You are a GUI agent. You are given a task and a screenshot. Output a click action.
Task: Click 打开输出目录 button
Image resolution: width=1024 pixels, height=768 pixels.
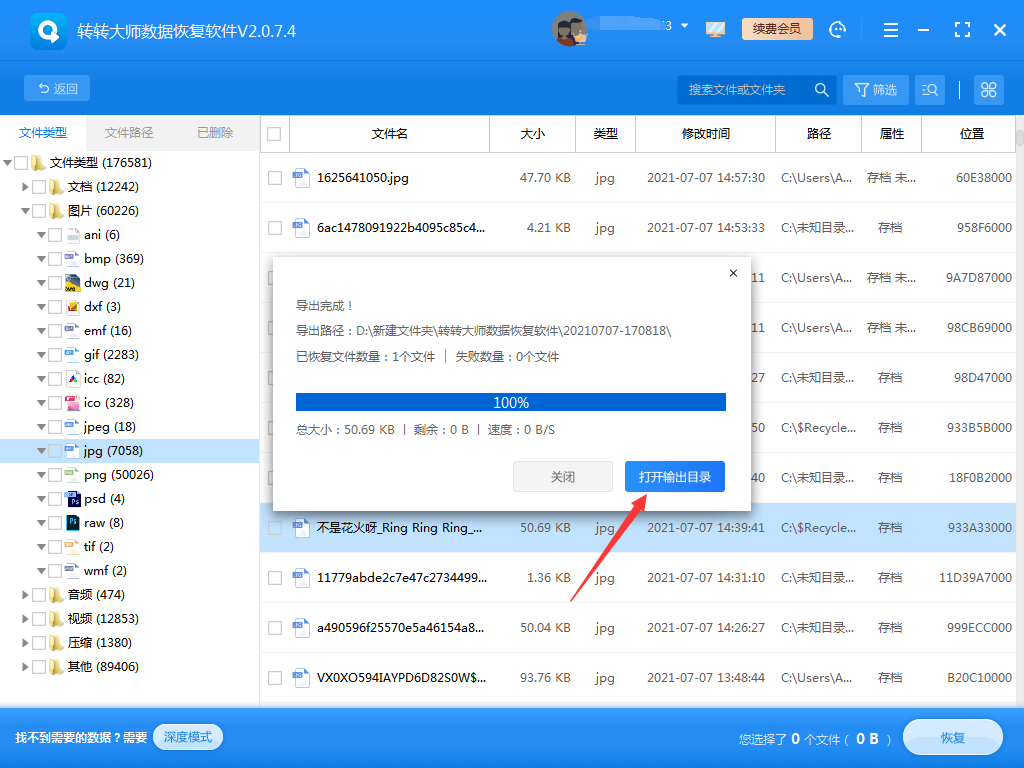click(675, 477)
